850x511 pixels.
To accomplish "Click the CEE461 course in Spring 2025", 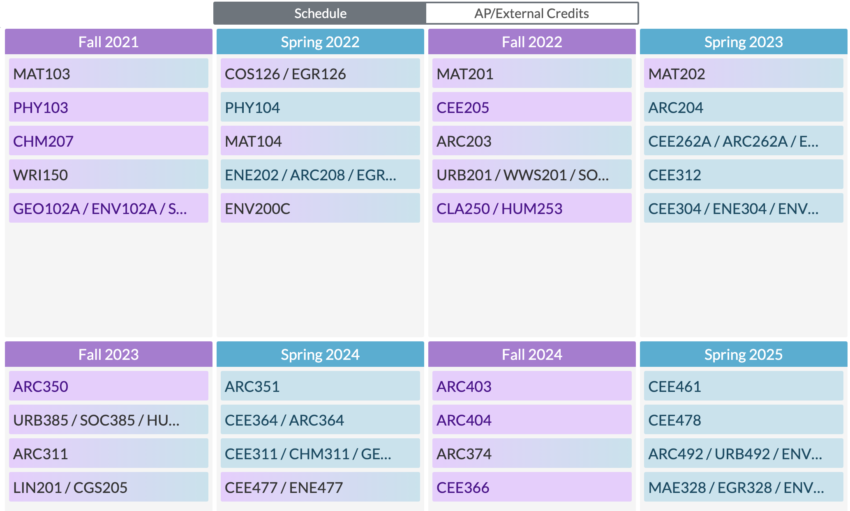I will [x=743, y=387].
